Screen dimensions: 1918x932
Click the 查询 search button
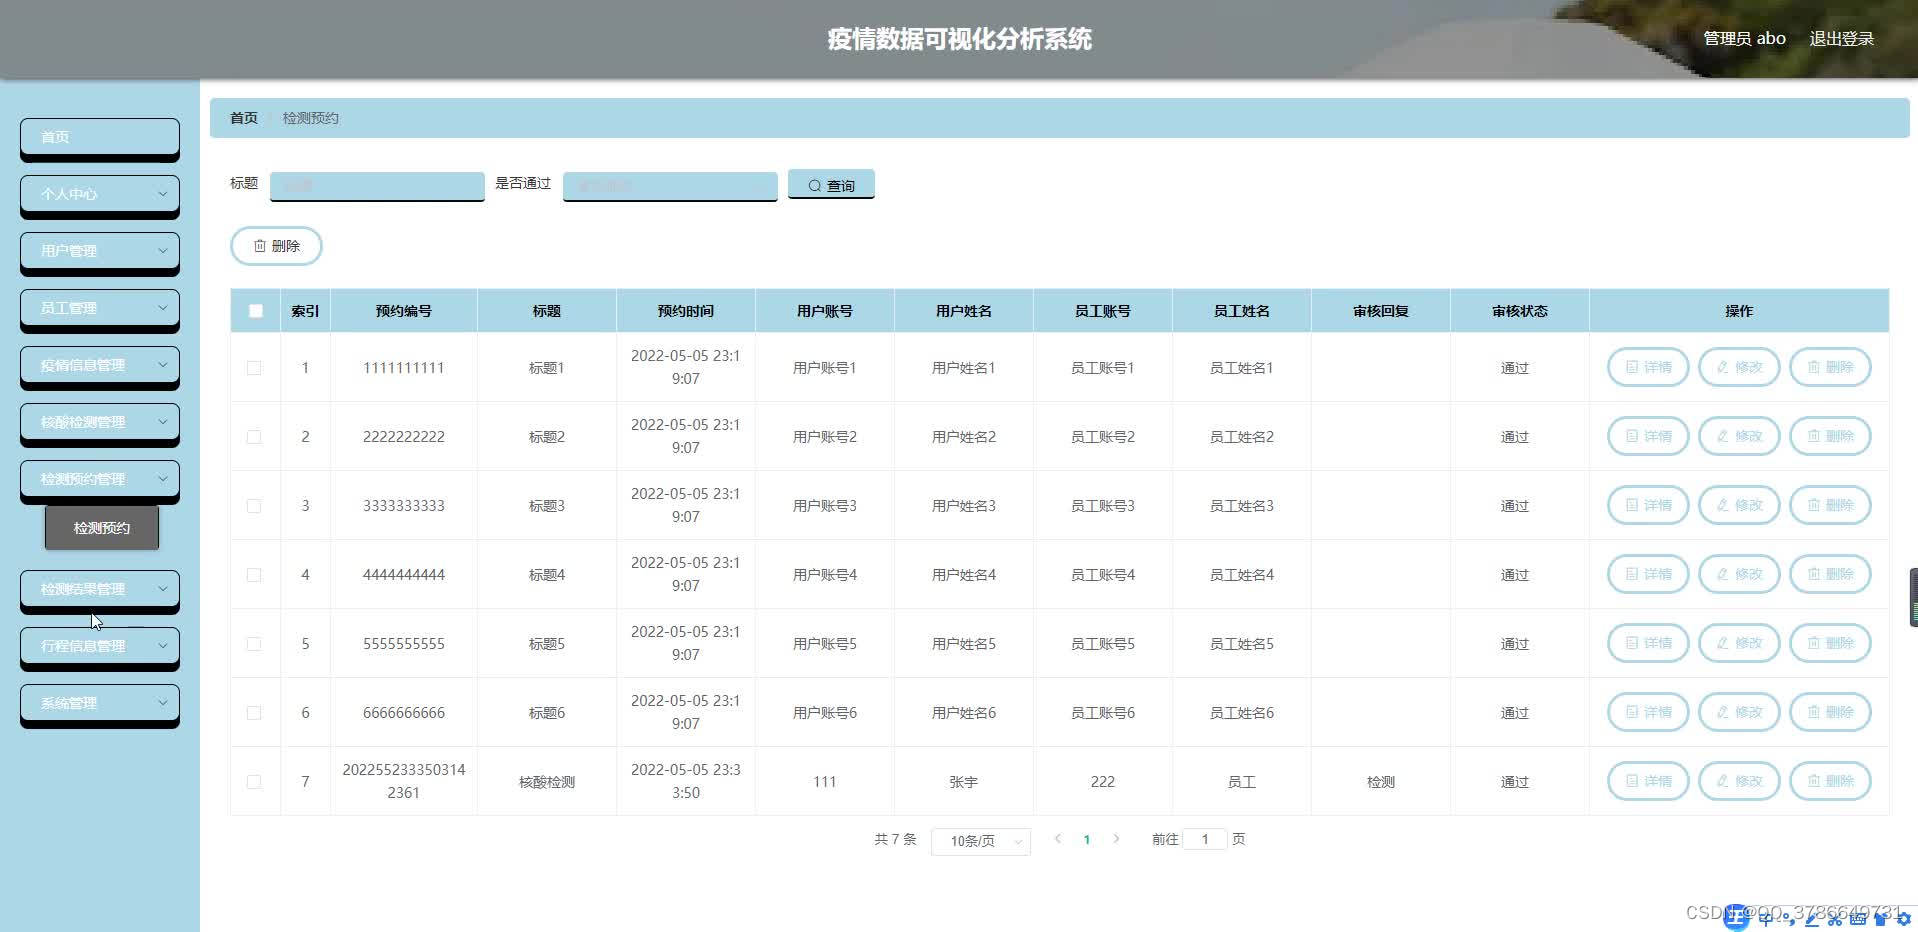[x=831, y=185]
